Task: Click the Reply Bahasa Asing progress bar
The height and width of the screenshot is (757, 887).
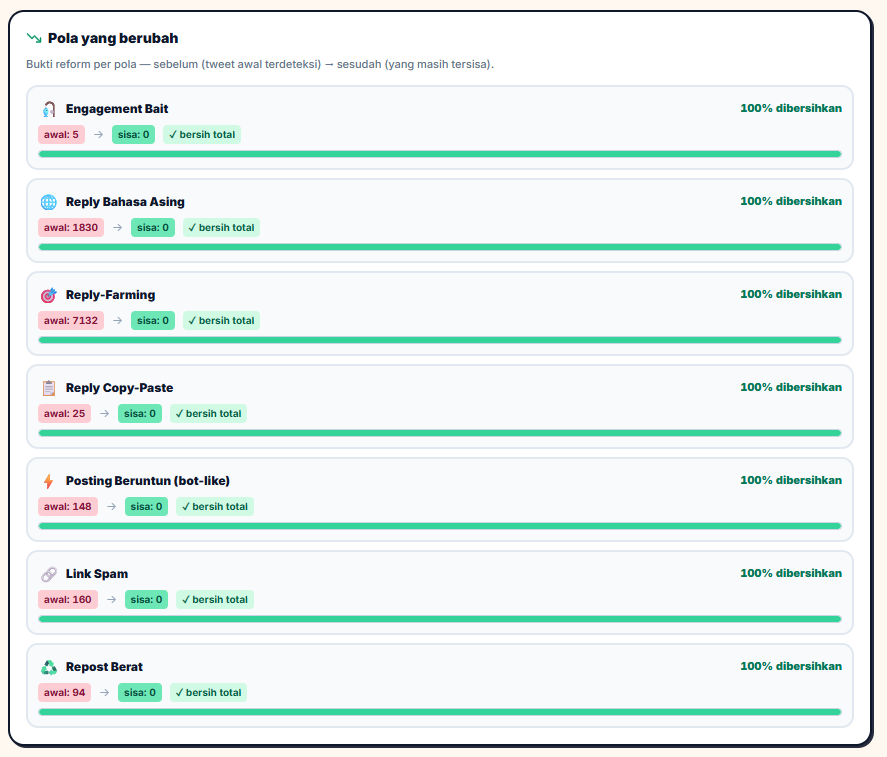Action: pyautogui.click(x=440, y=247)
